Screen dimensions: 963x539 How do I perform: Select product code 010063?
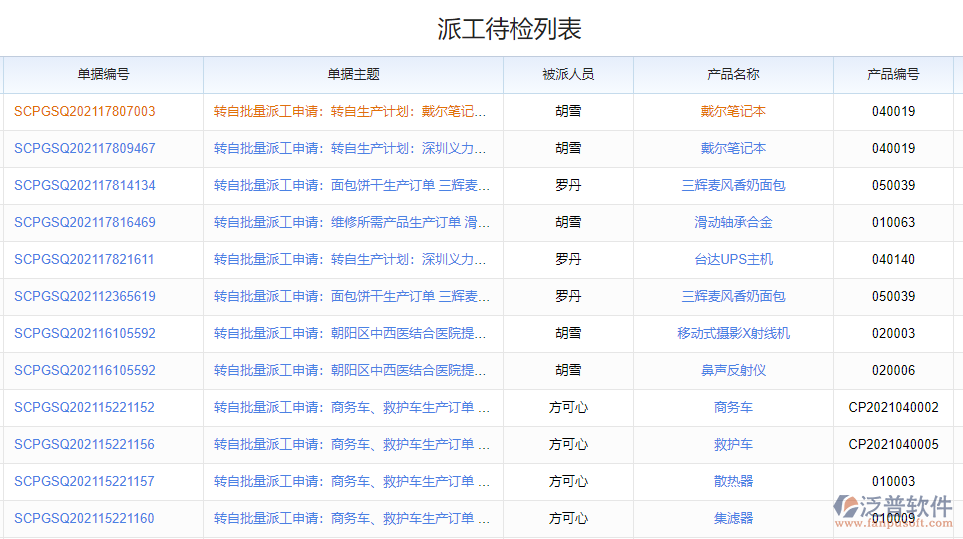[x=893, y=222]
